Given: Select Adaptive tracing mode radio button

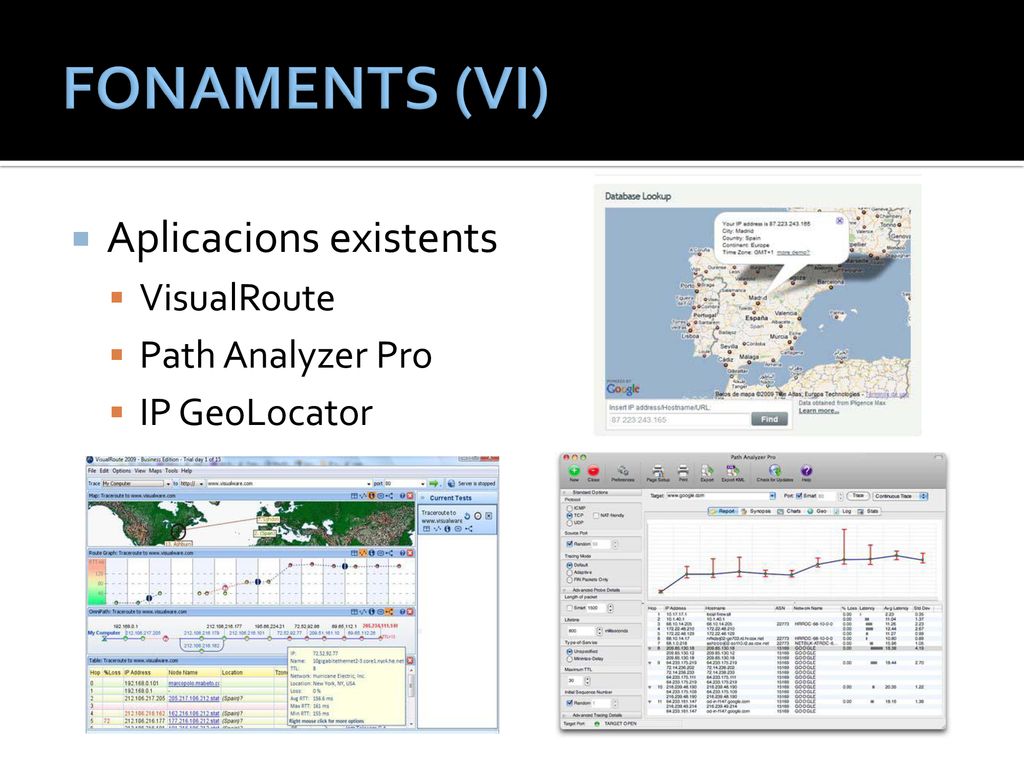Looking at the screenshot, I should (x=569, y=573).
